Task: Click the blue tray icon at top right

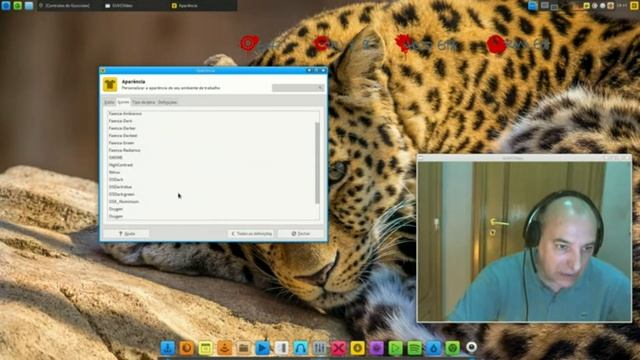Action: pyautogui.click(x=533, y=5)
